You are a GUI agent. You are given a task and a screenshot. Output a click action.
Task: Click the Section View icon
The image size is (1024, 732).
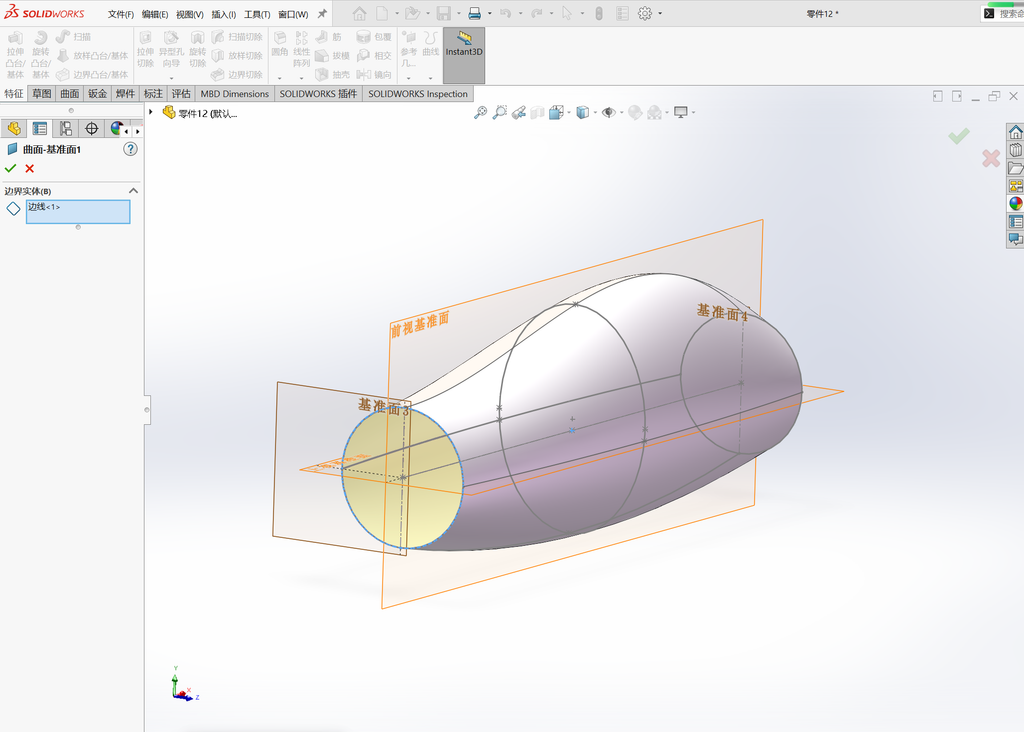(x=537, y=112)
